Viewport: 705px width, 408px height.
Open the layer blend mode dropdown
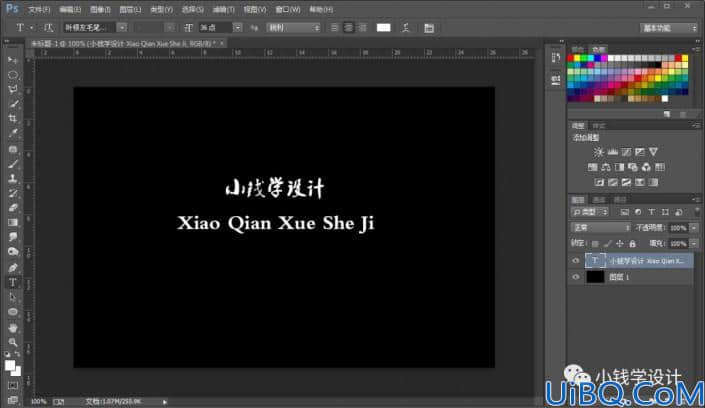point(601,228)
